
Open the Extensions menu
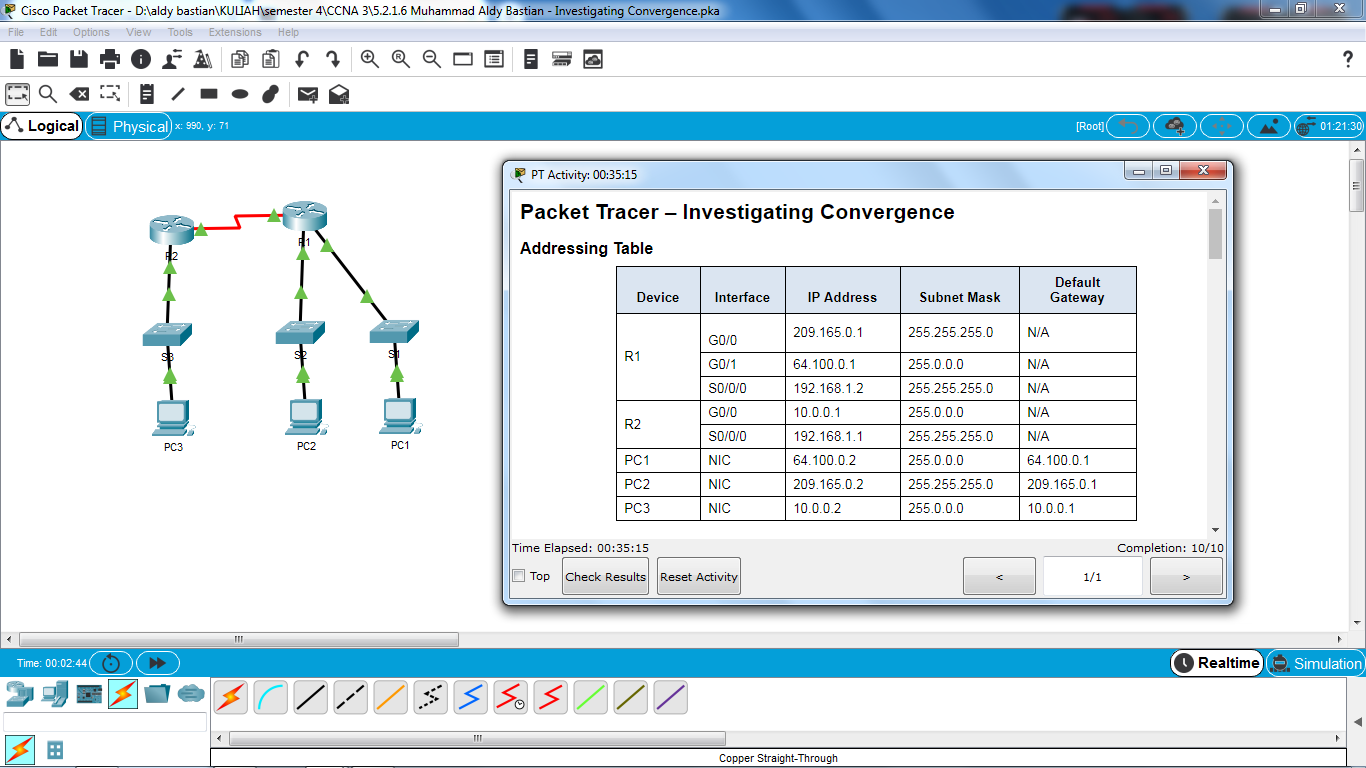(x=235, y=32)
